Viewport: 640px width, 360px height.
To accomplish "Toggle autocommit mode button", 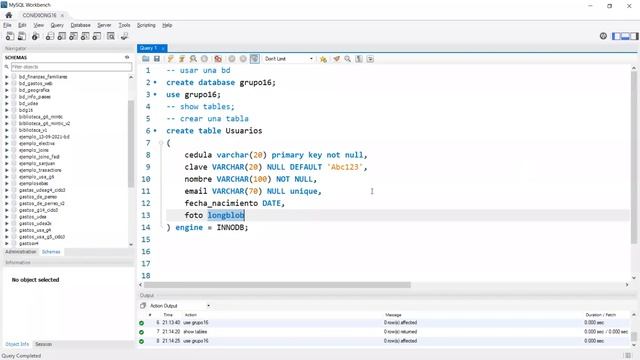I will click(x=255, y=59).
